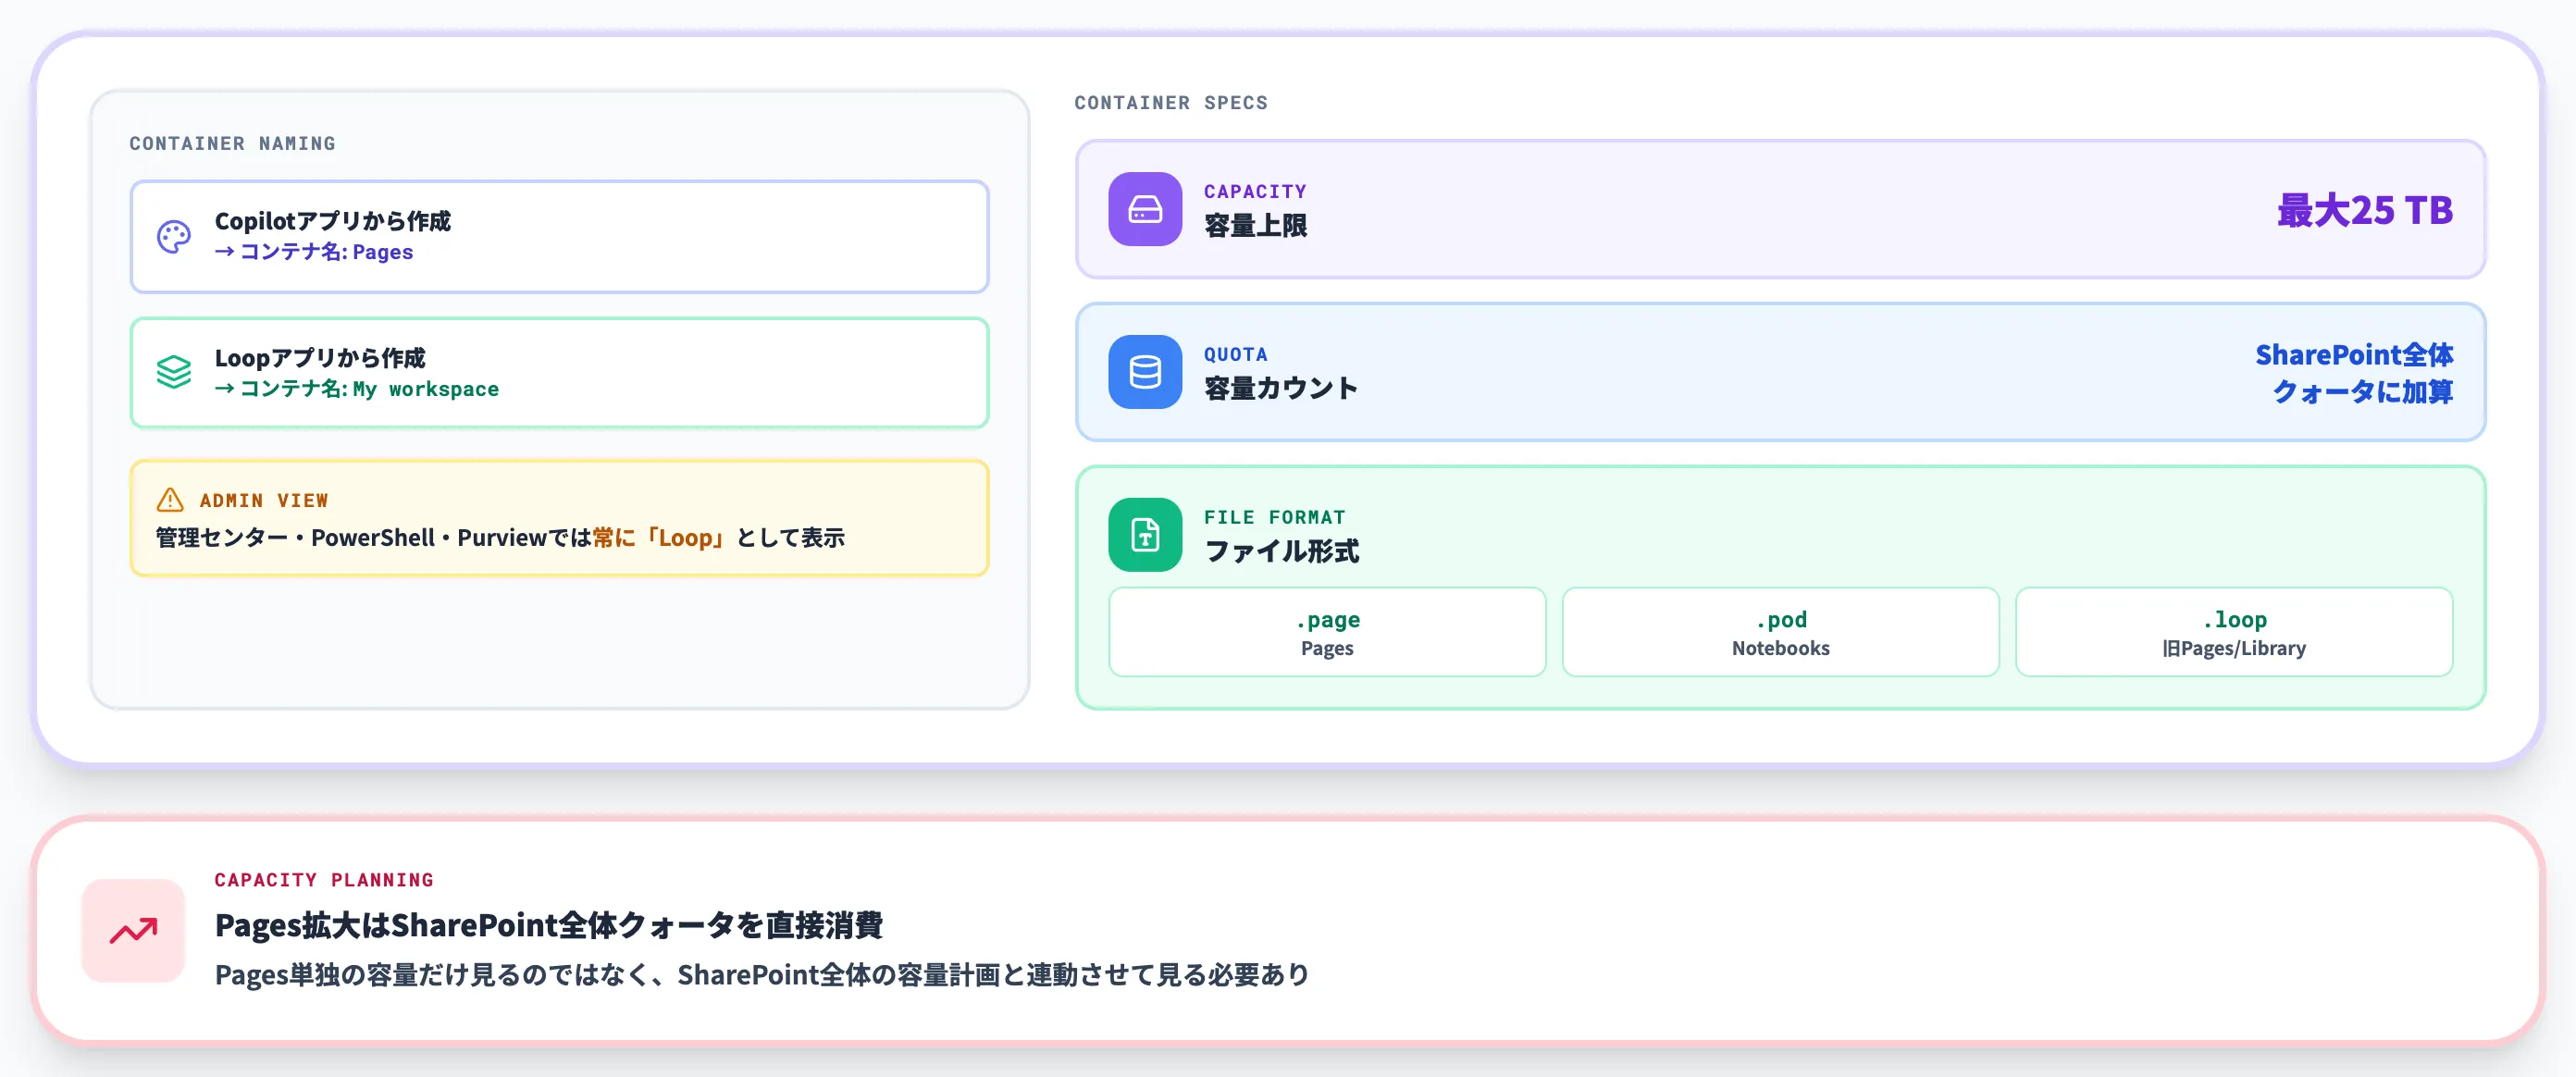Click the コンテナ名: My workspace text
This screenshot has width=2576, height=1077.
click(x=369, y=389)
